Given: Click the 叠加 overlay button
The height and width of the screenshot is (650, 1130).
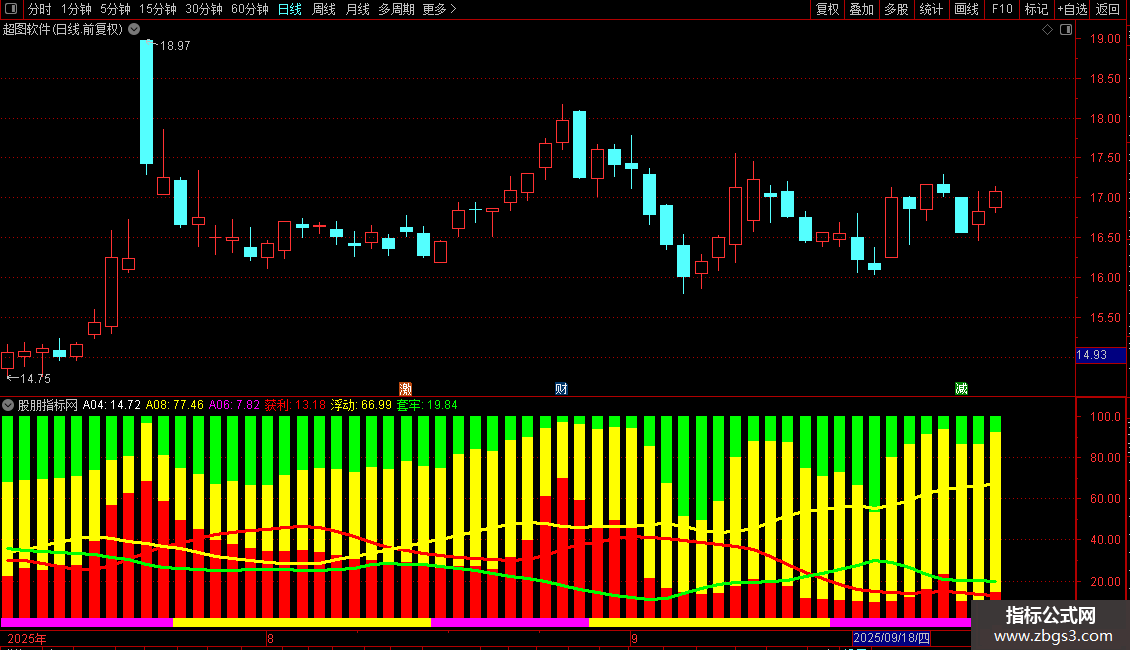Looking at the screenshot, I should point(861,9).
